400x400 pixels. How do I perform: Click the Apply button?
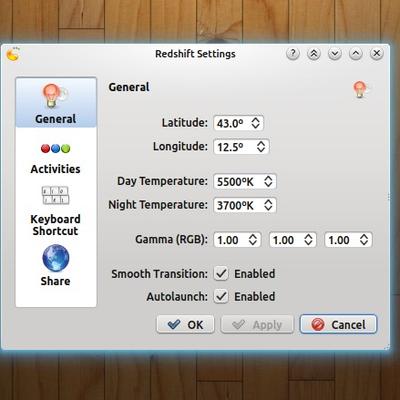[x=257, y=324]
